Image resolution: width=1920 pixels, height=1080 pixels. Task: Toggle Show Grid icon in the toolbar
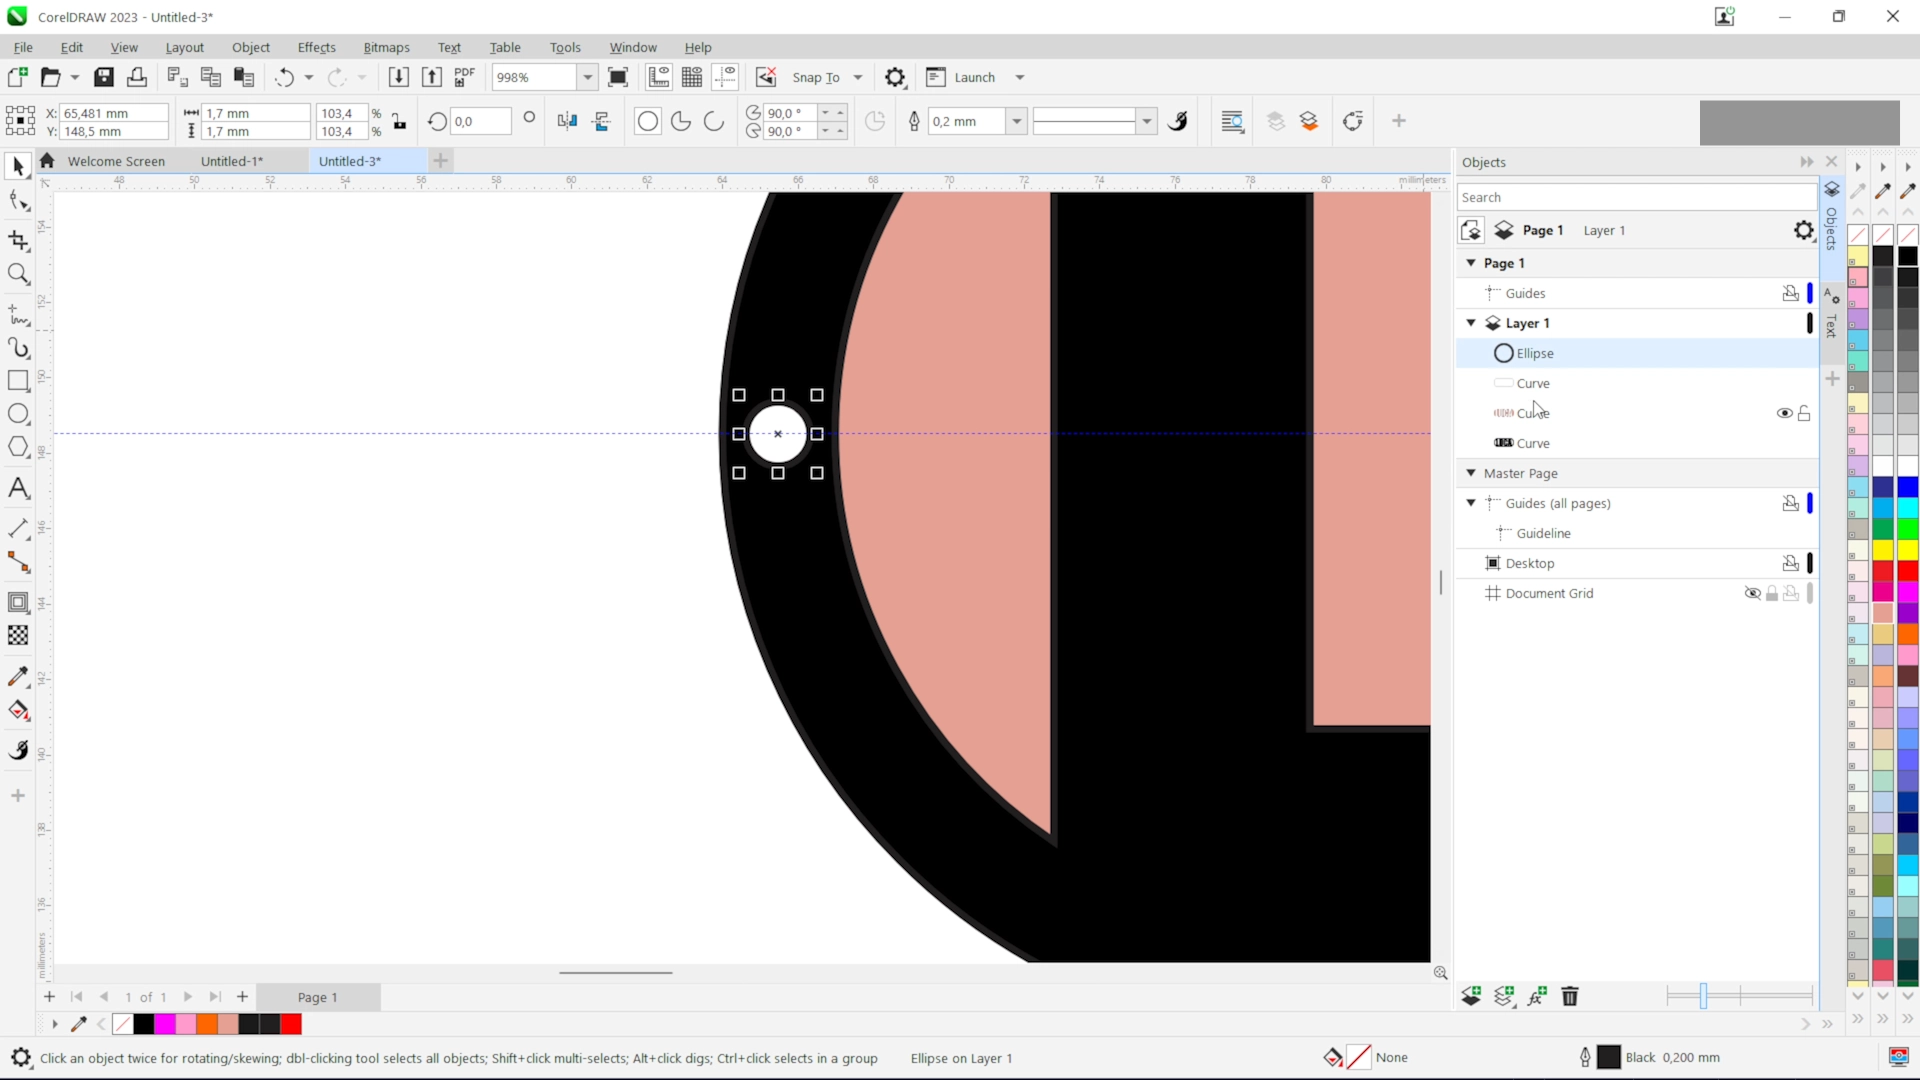(x=692, y=77)
